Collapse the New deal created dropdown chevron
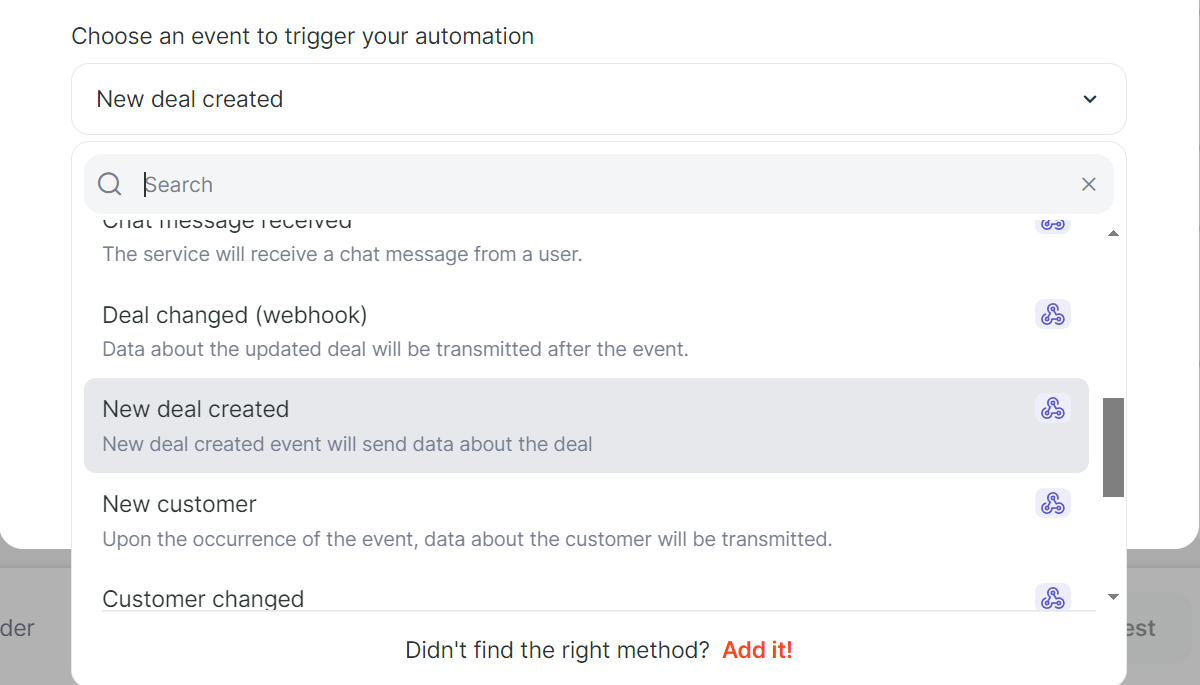The height and width of the screenshot is (685, 1200). click(1090, 99)
